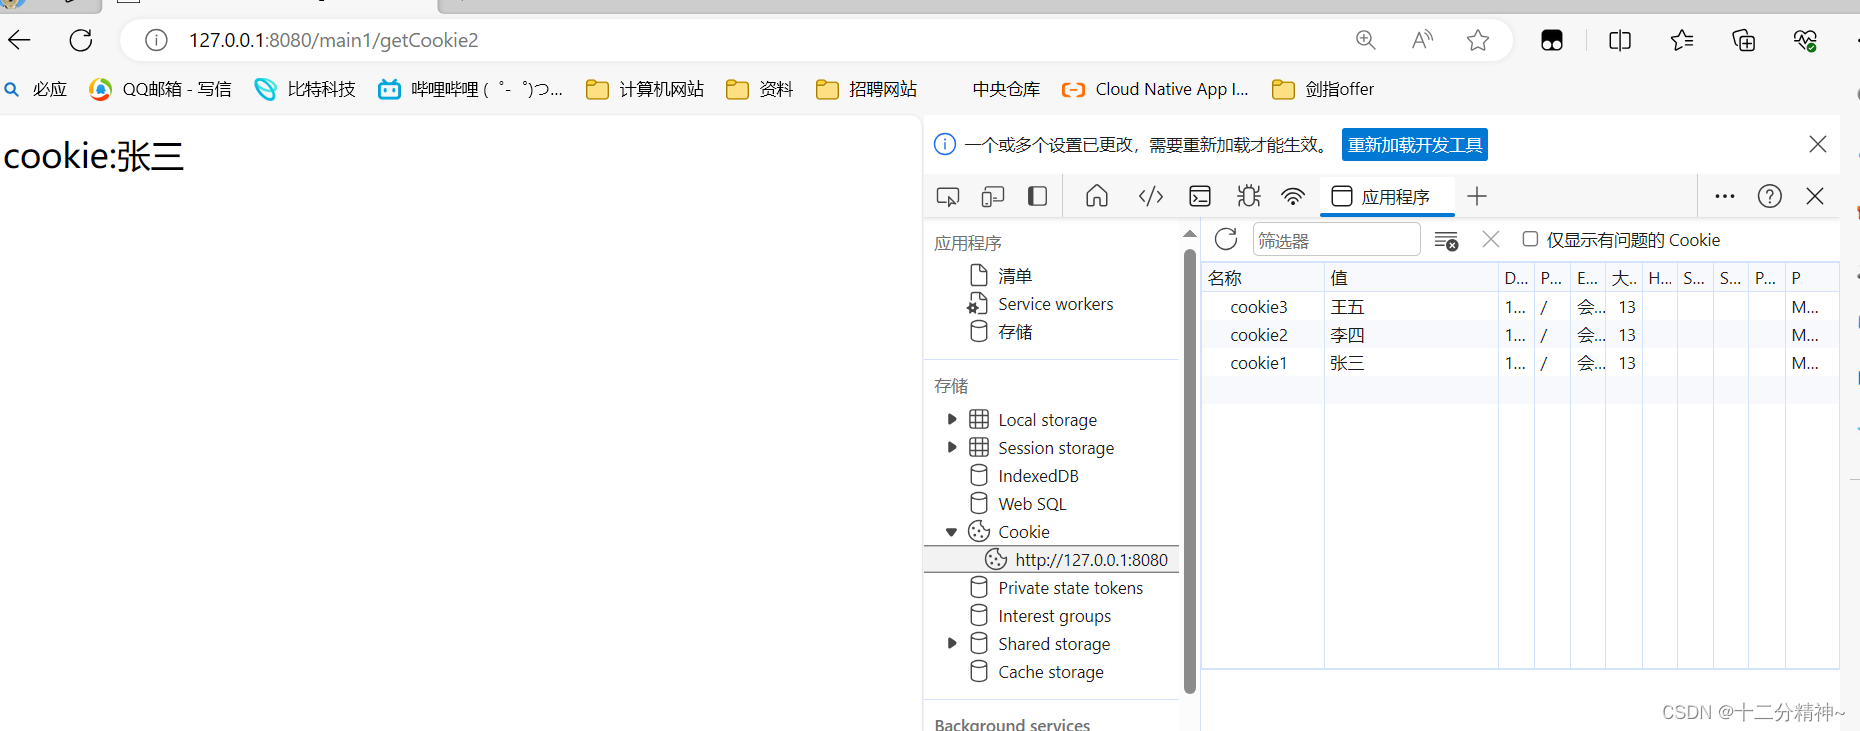Select cookie2 row in table
The image size is (1860, 731).
coord(1520,335)
